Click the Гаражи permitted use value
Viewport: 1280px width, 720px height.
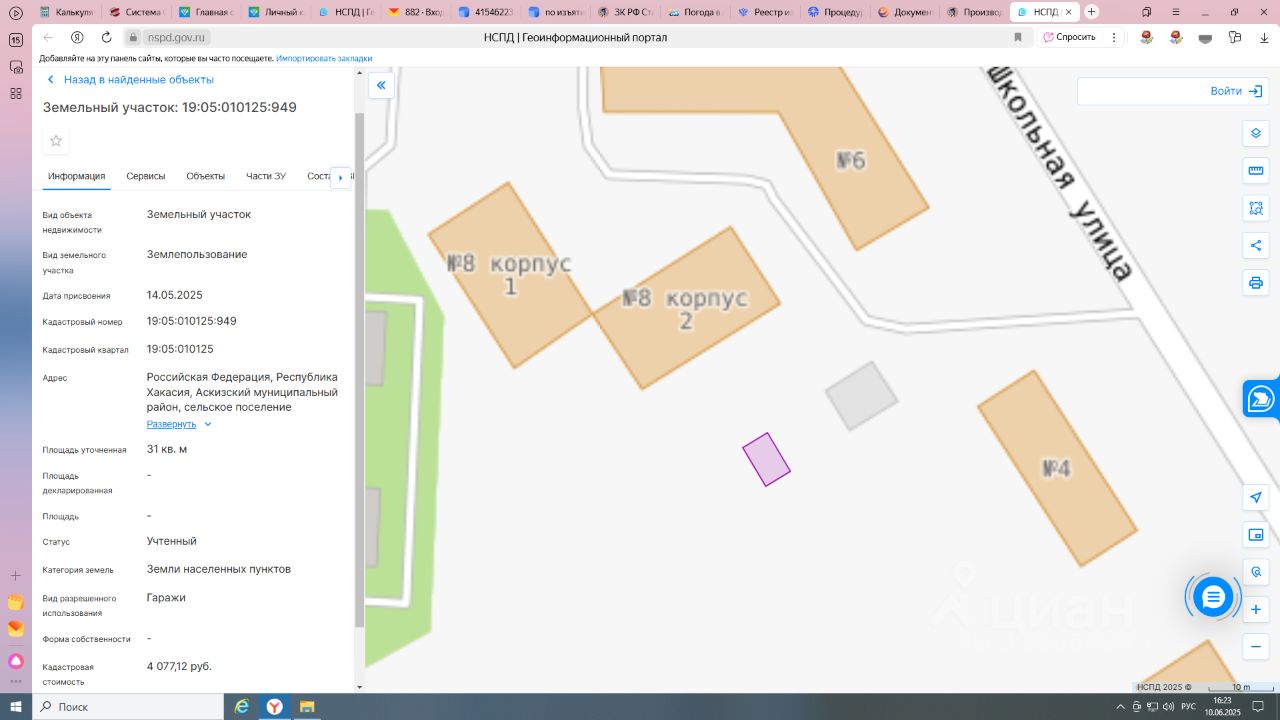coord(166,597)
